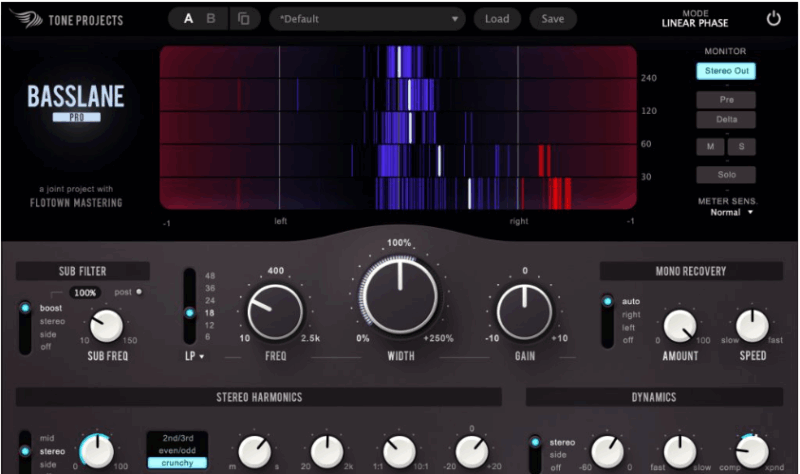800x474 pixels.
Task: Click the comp to xpnd knob
Action: point(752,452)
